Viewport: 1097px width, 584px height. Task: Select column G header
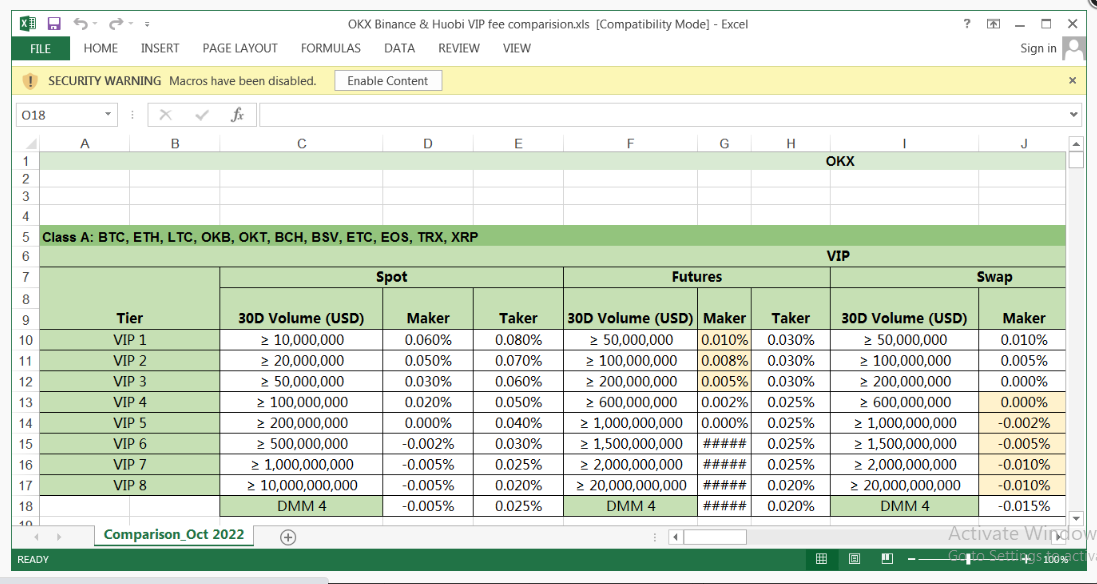tap(724, 143)
